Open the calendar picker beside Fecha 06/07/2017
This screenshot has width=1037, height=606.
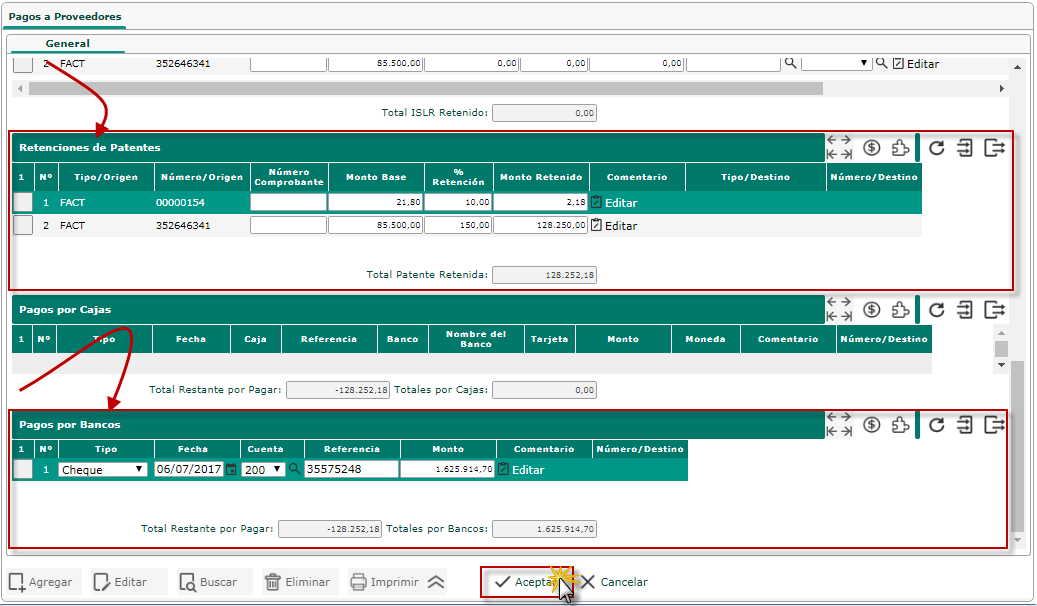(231, 469)
